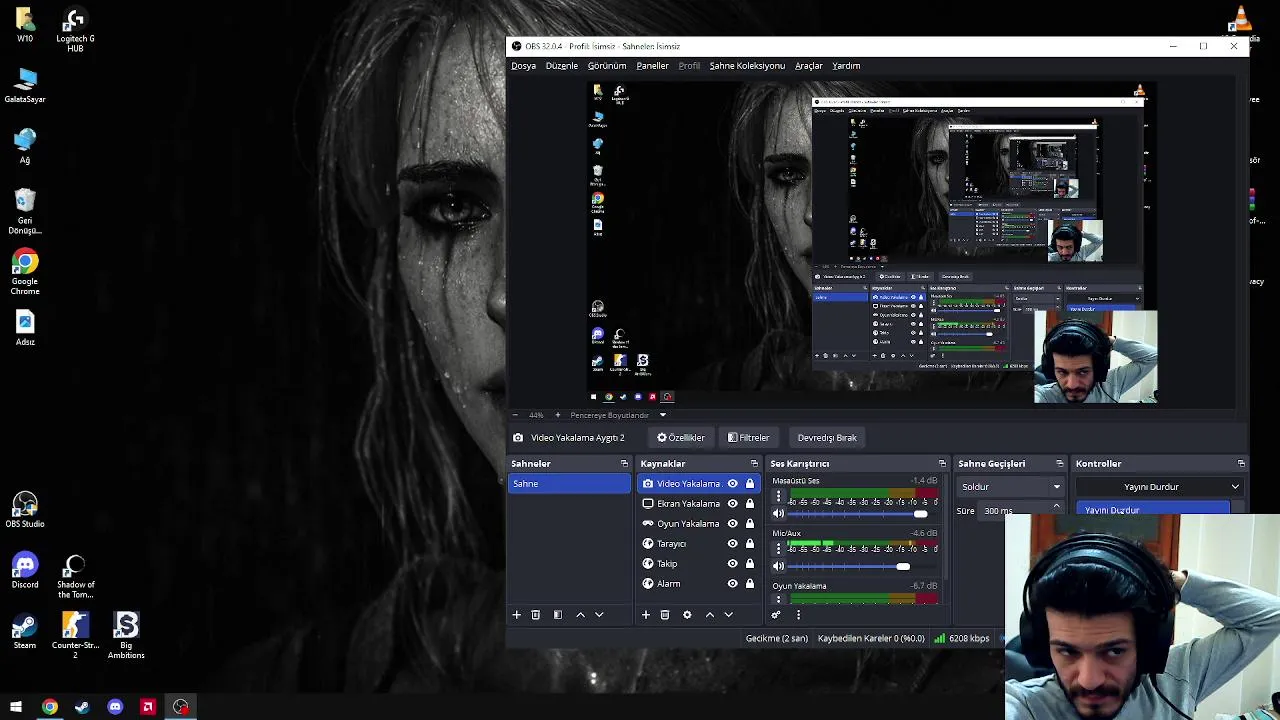Expand the Yayını Durdur dropdown chevron
Screen dimensions: 1280x720
point(1235,487)
